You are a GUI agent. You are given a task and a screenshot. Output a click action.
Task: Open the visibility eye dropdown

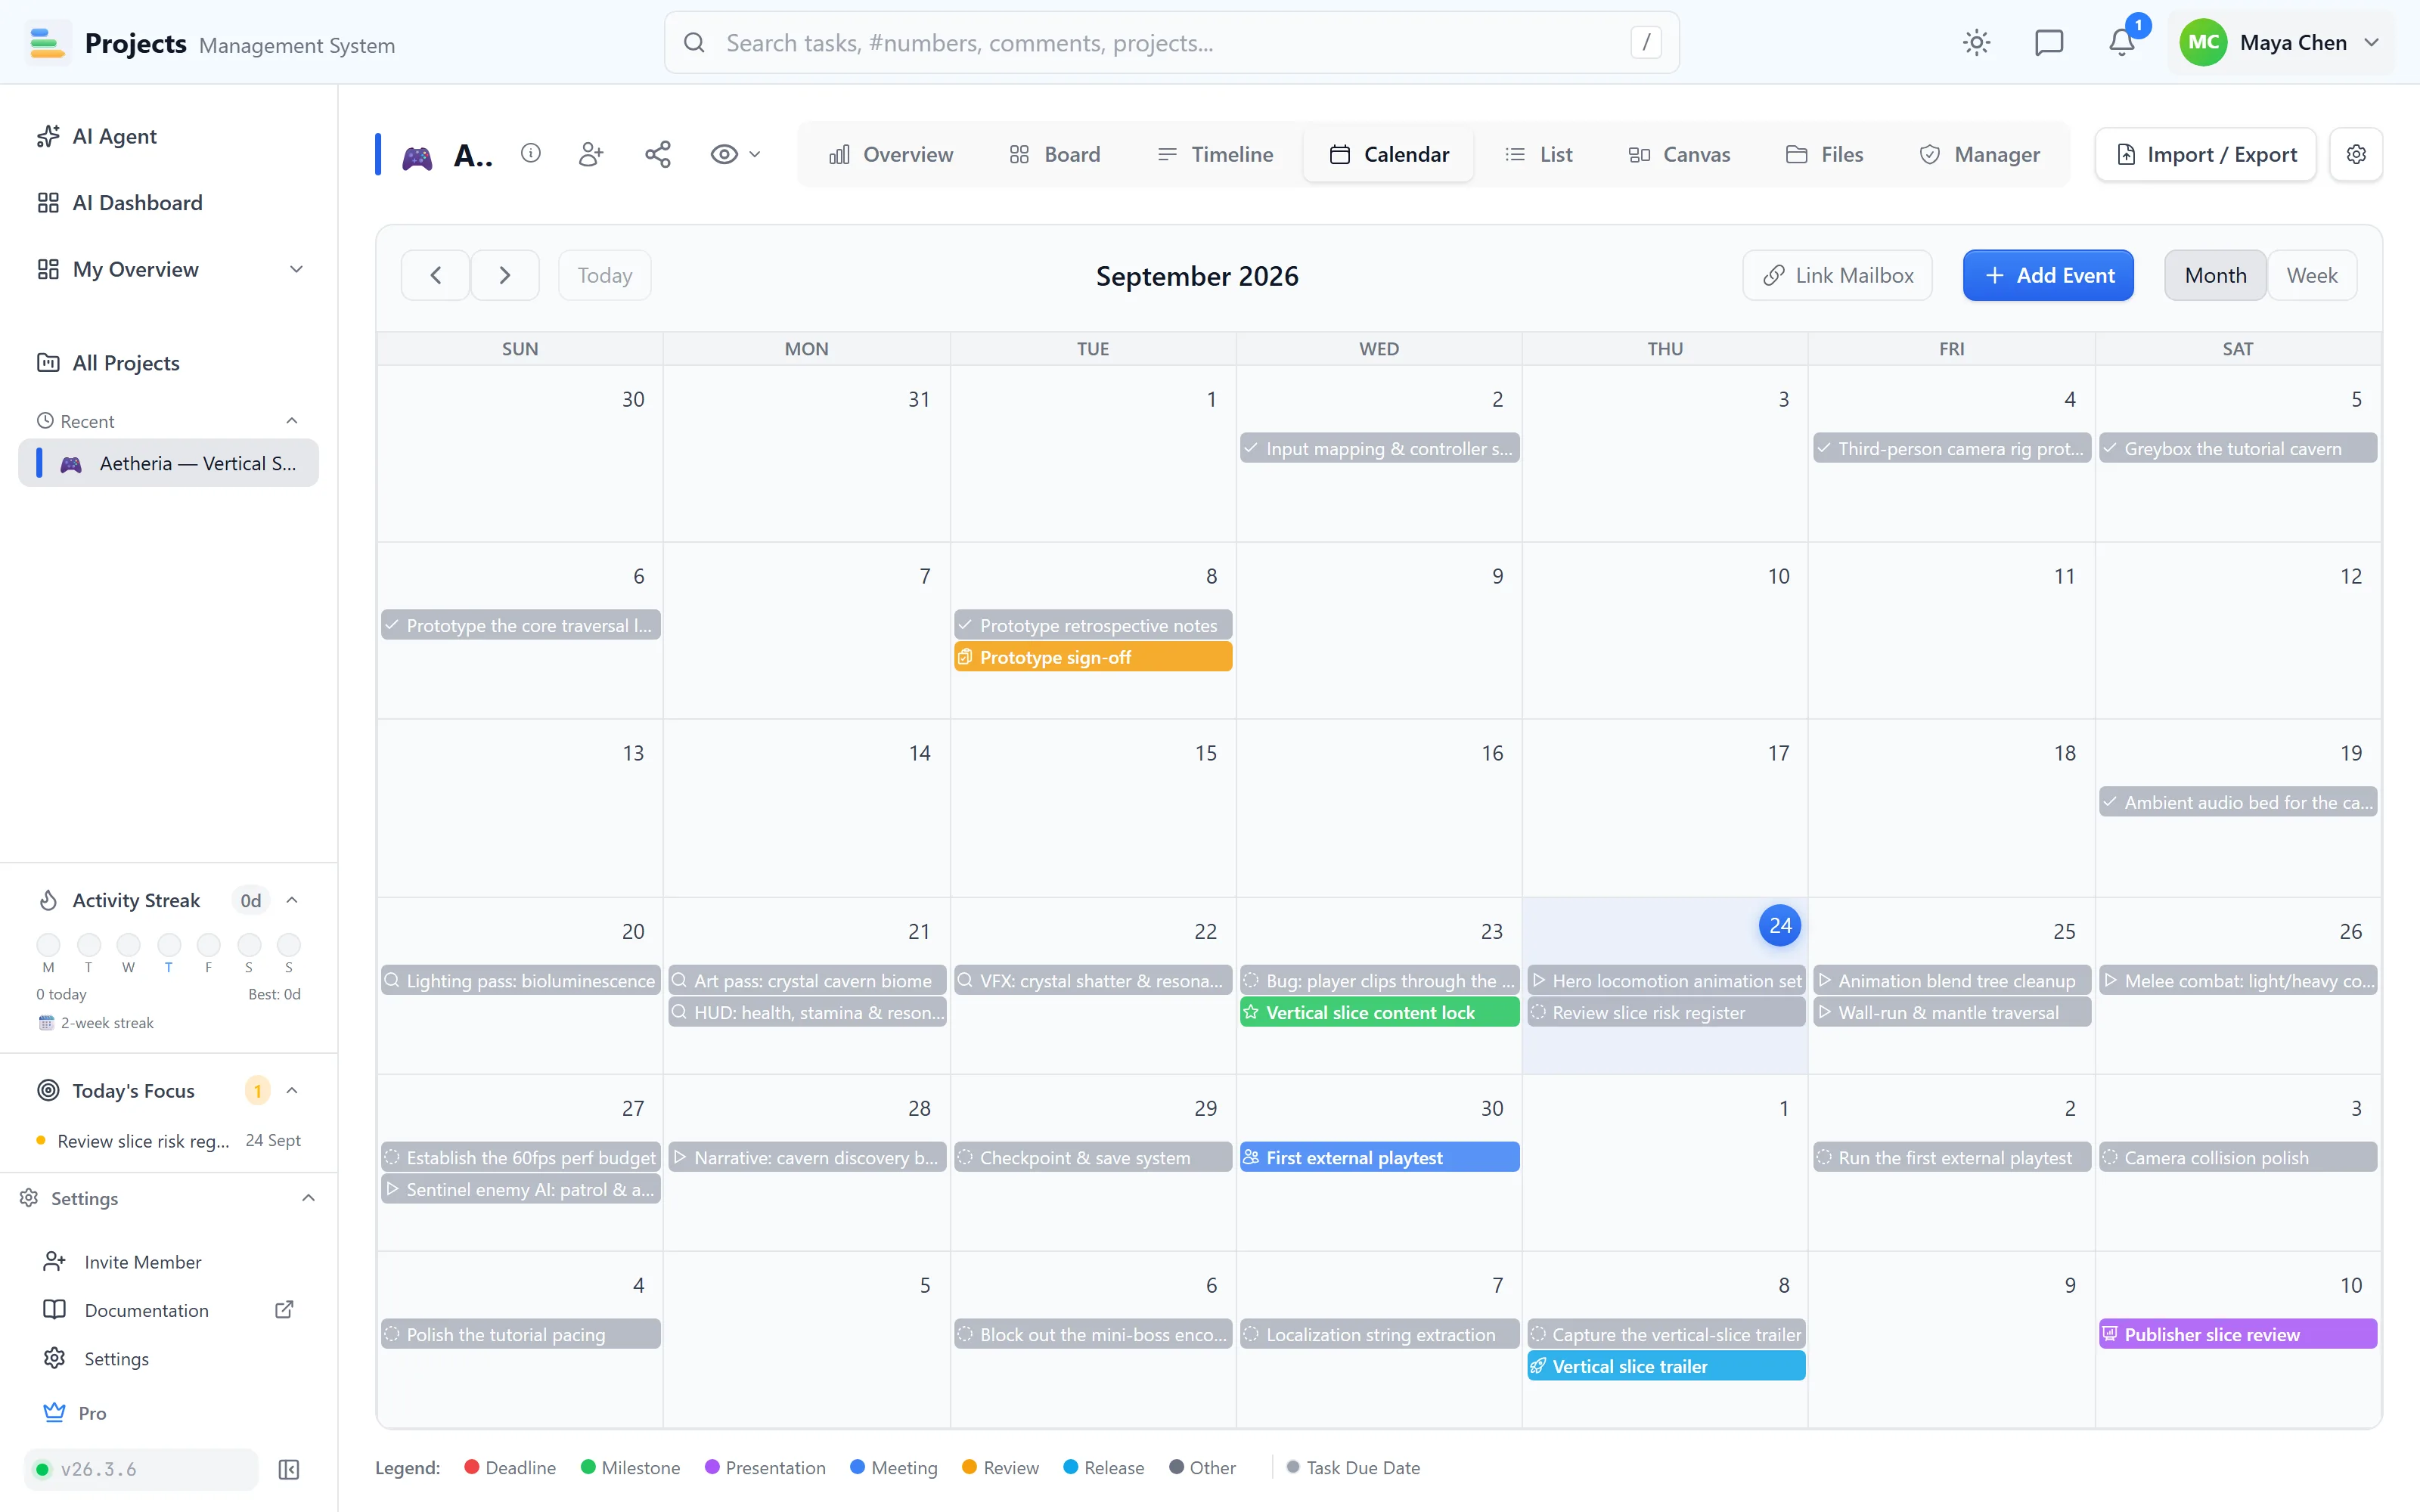(735, 154)
